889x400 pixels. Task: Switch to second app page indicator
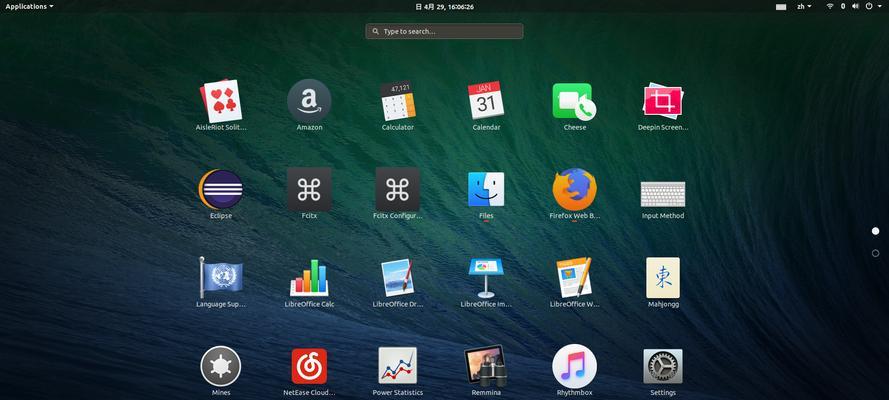click(875, 253)
